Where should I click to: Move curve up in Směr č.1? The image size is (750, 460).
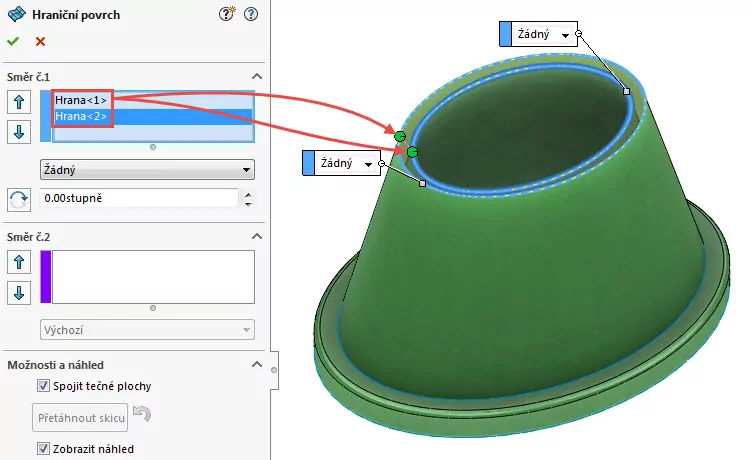(x=19, y=102)
